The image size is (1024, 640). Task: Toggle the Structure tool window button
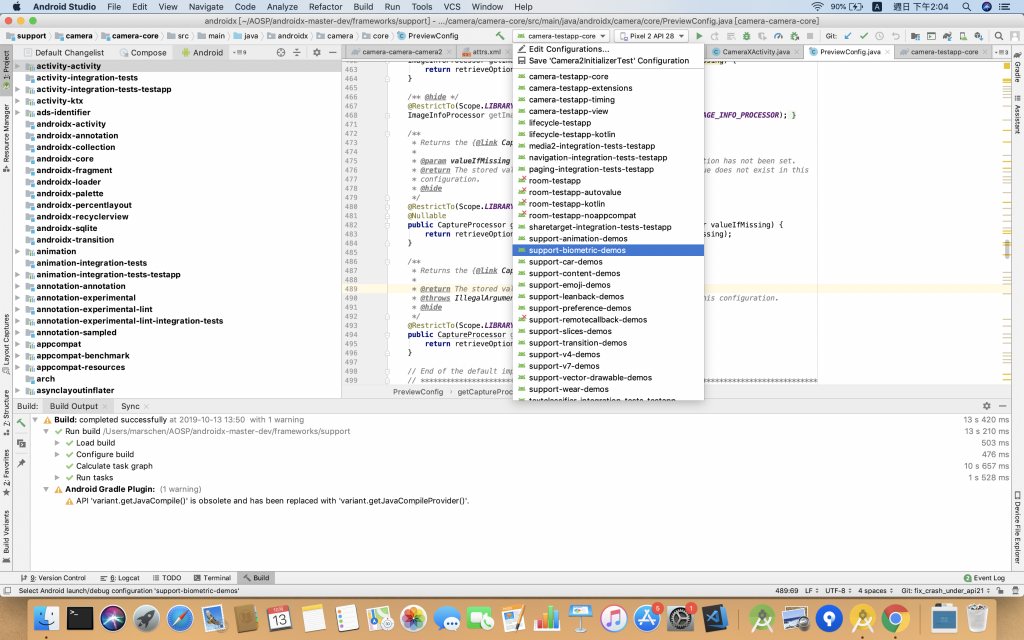[6, 413]
